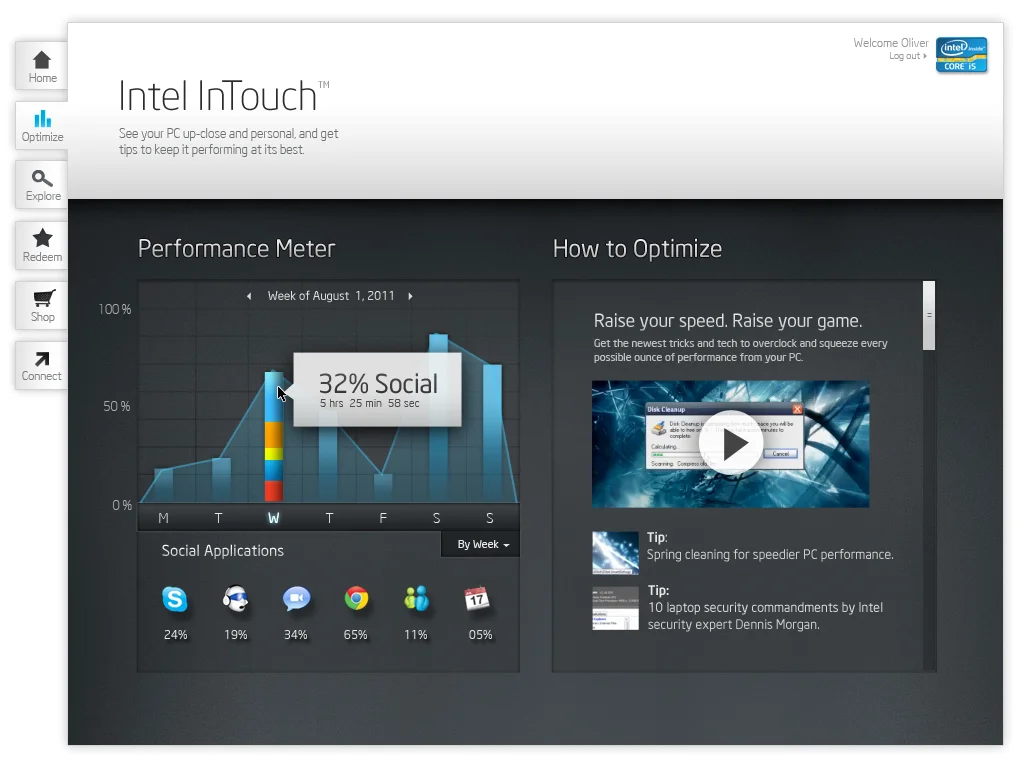Click the calendar app icon
This screenshot has width=1024, height=768.
[x=477, y=598]
